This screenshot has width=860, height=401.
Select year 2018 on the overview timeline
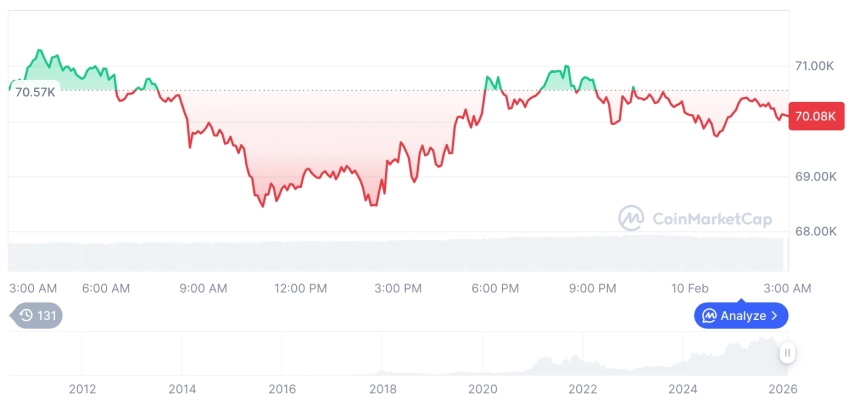point(382,389)
